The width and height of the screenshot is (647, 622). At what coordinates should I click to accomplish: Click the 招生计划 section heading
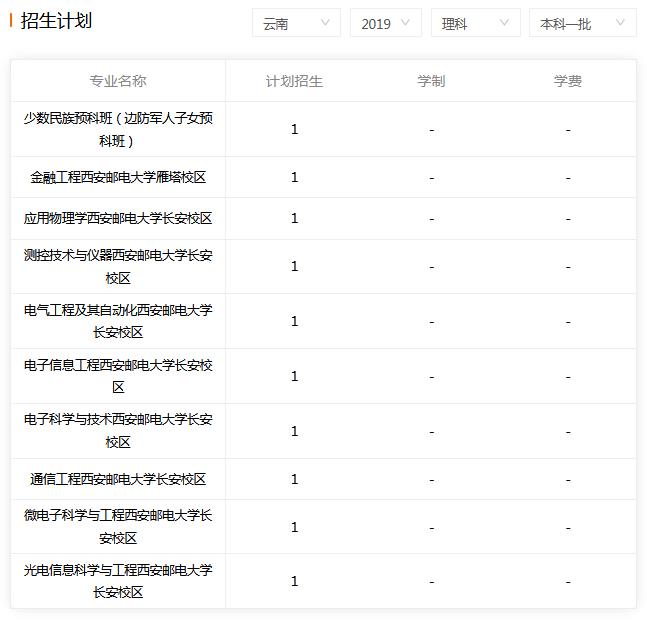tap(56, 21)
